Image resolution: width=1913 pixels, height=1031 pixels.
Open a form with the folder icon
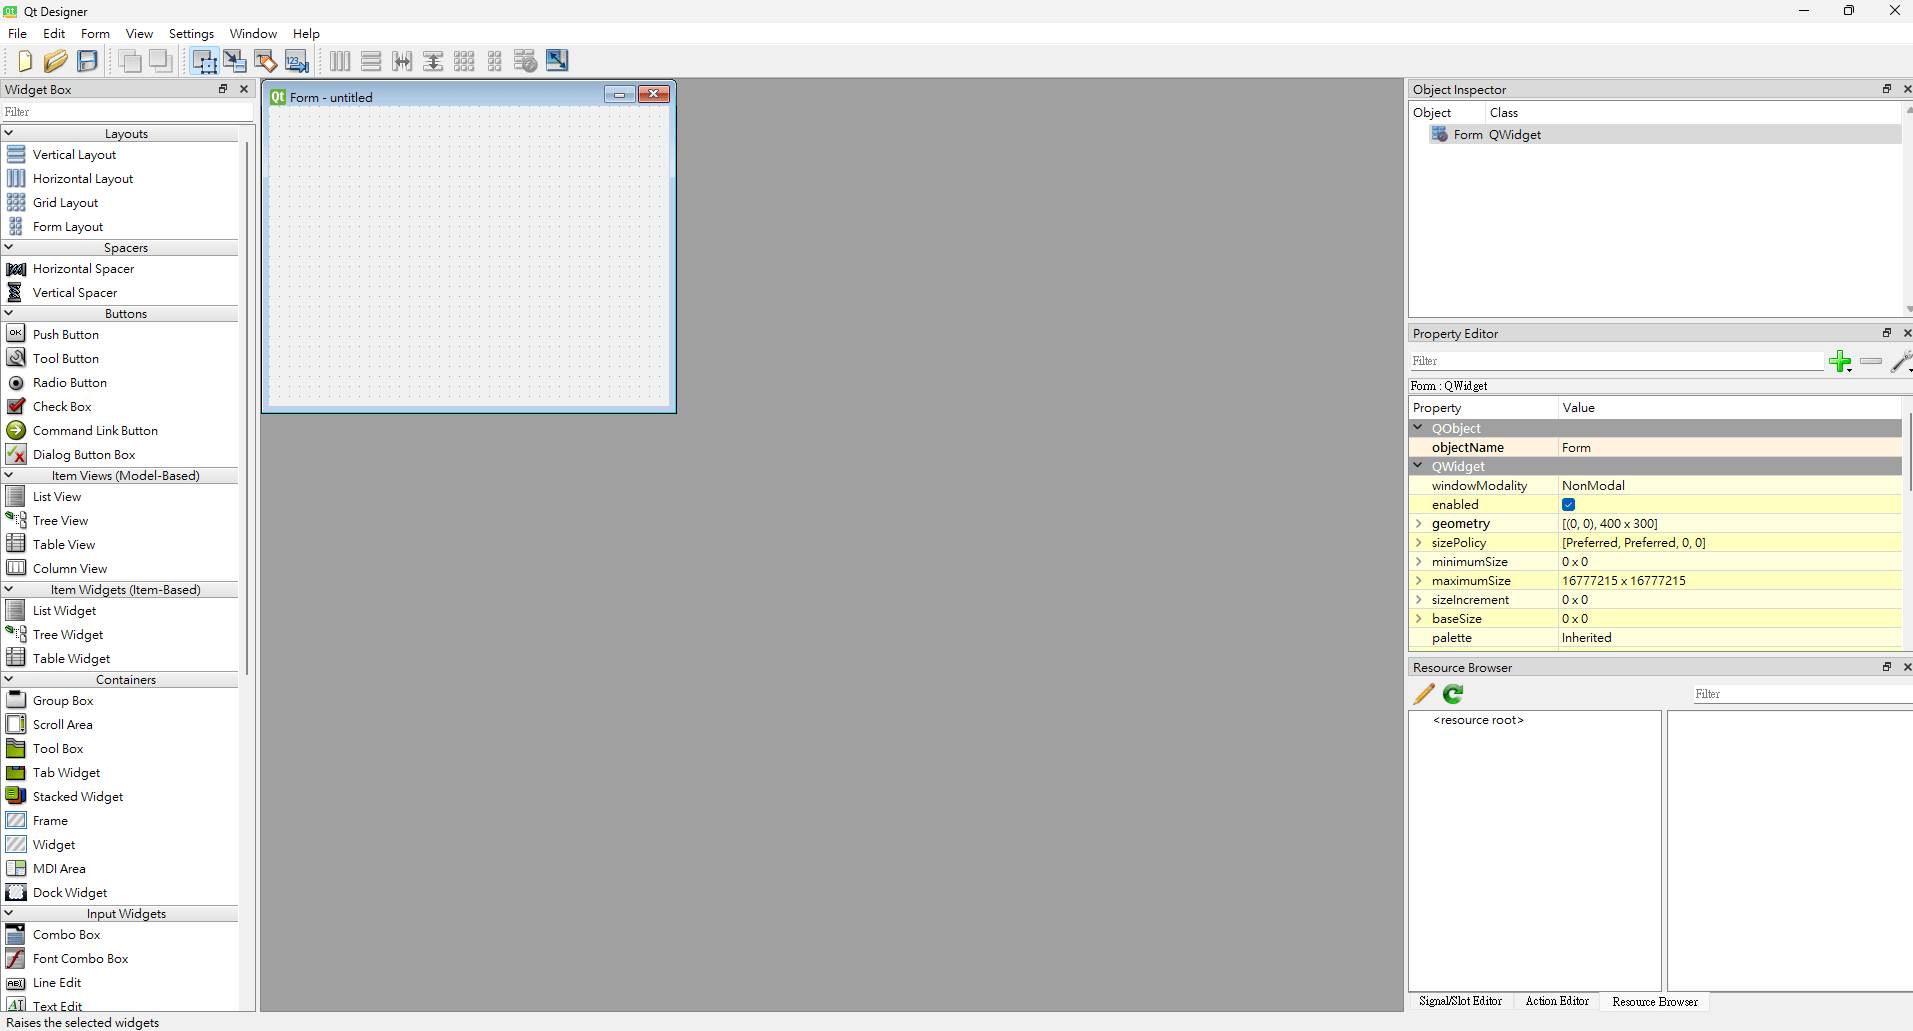tap(56, 61)
